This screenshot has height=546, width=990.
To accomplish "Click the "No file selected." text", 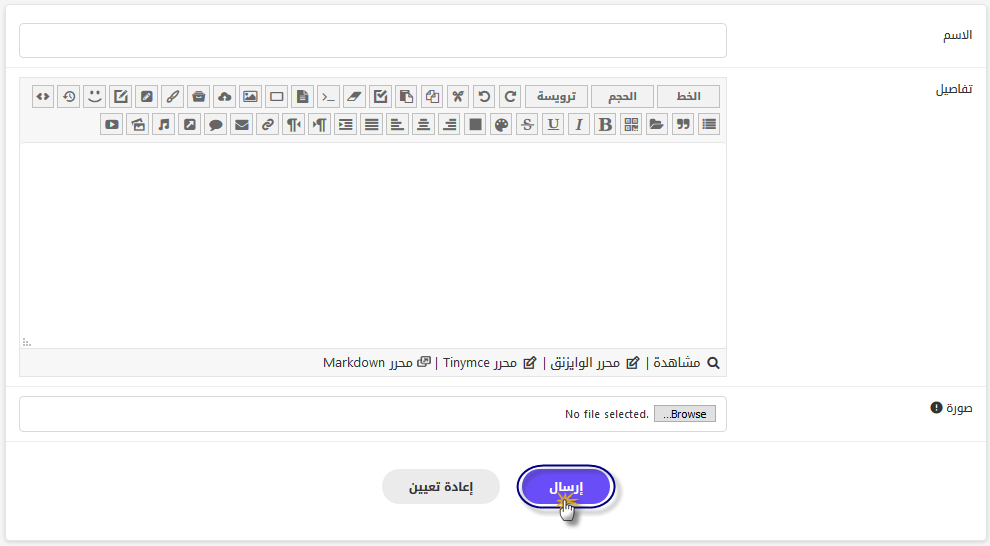I will click(x=607, y=414).
